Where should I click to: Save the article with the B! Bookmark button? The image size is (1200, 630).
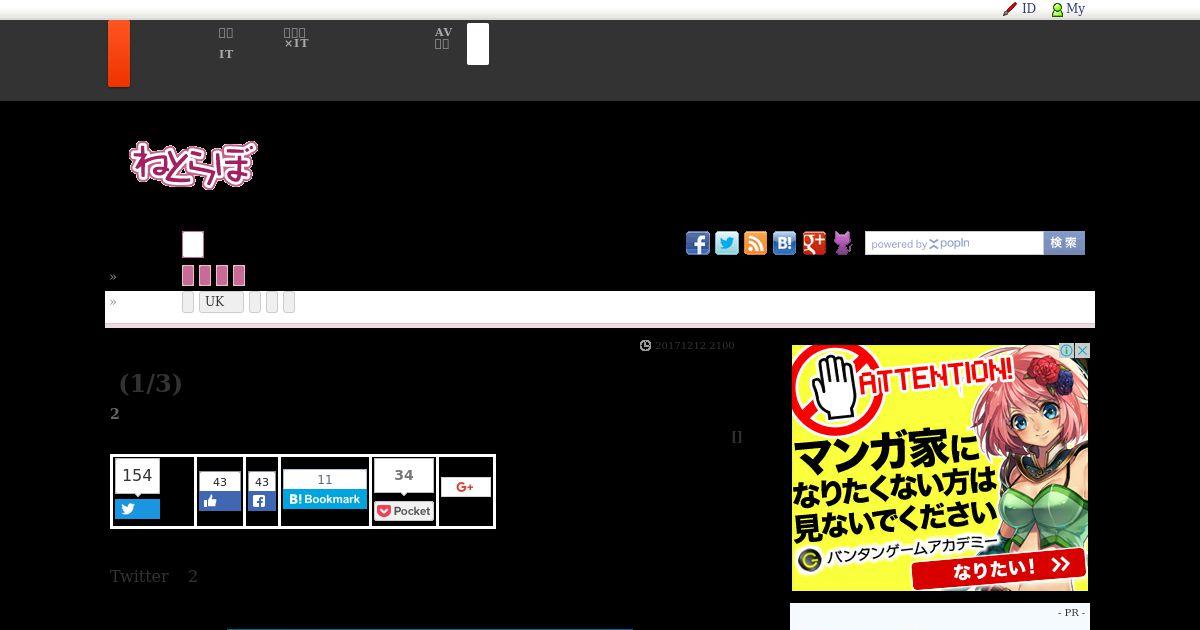[x=325, y=499]
